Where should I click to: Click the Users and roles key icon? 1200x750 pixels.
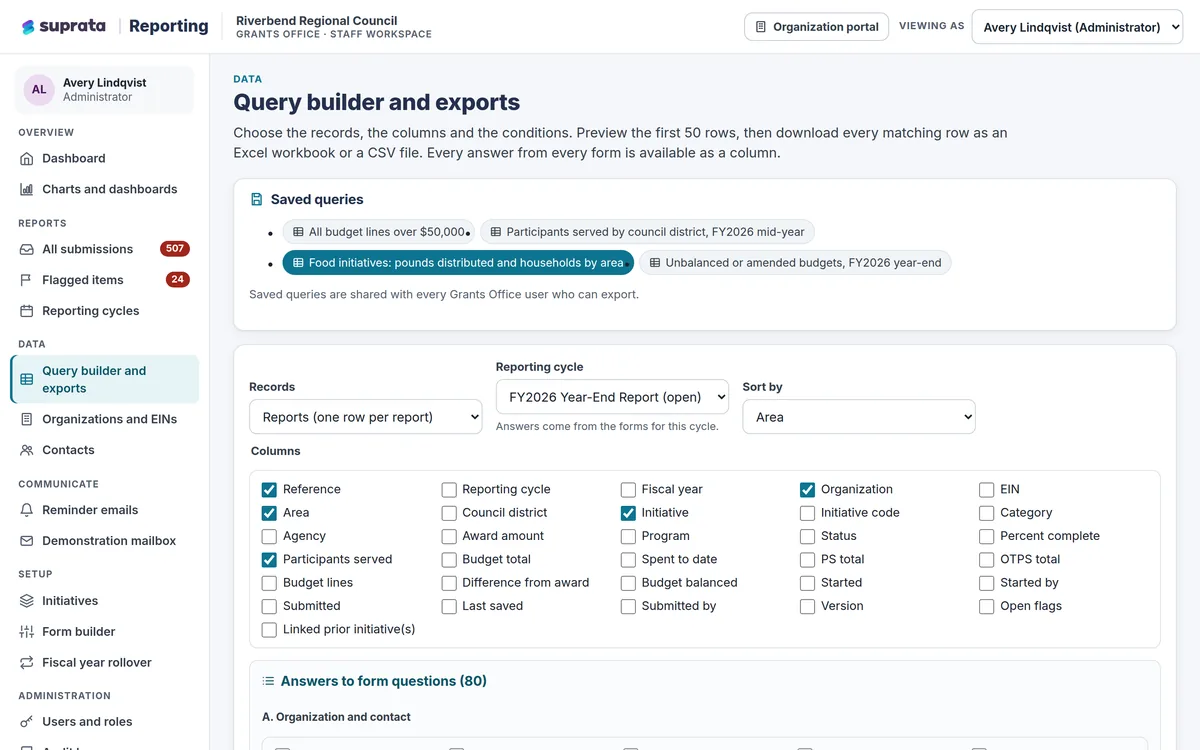[27, 722]
